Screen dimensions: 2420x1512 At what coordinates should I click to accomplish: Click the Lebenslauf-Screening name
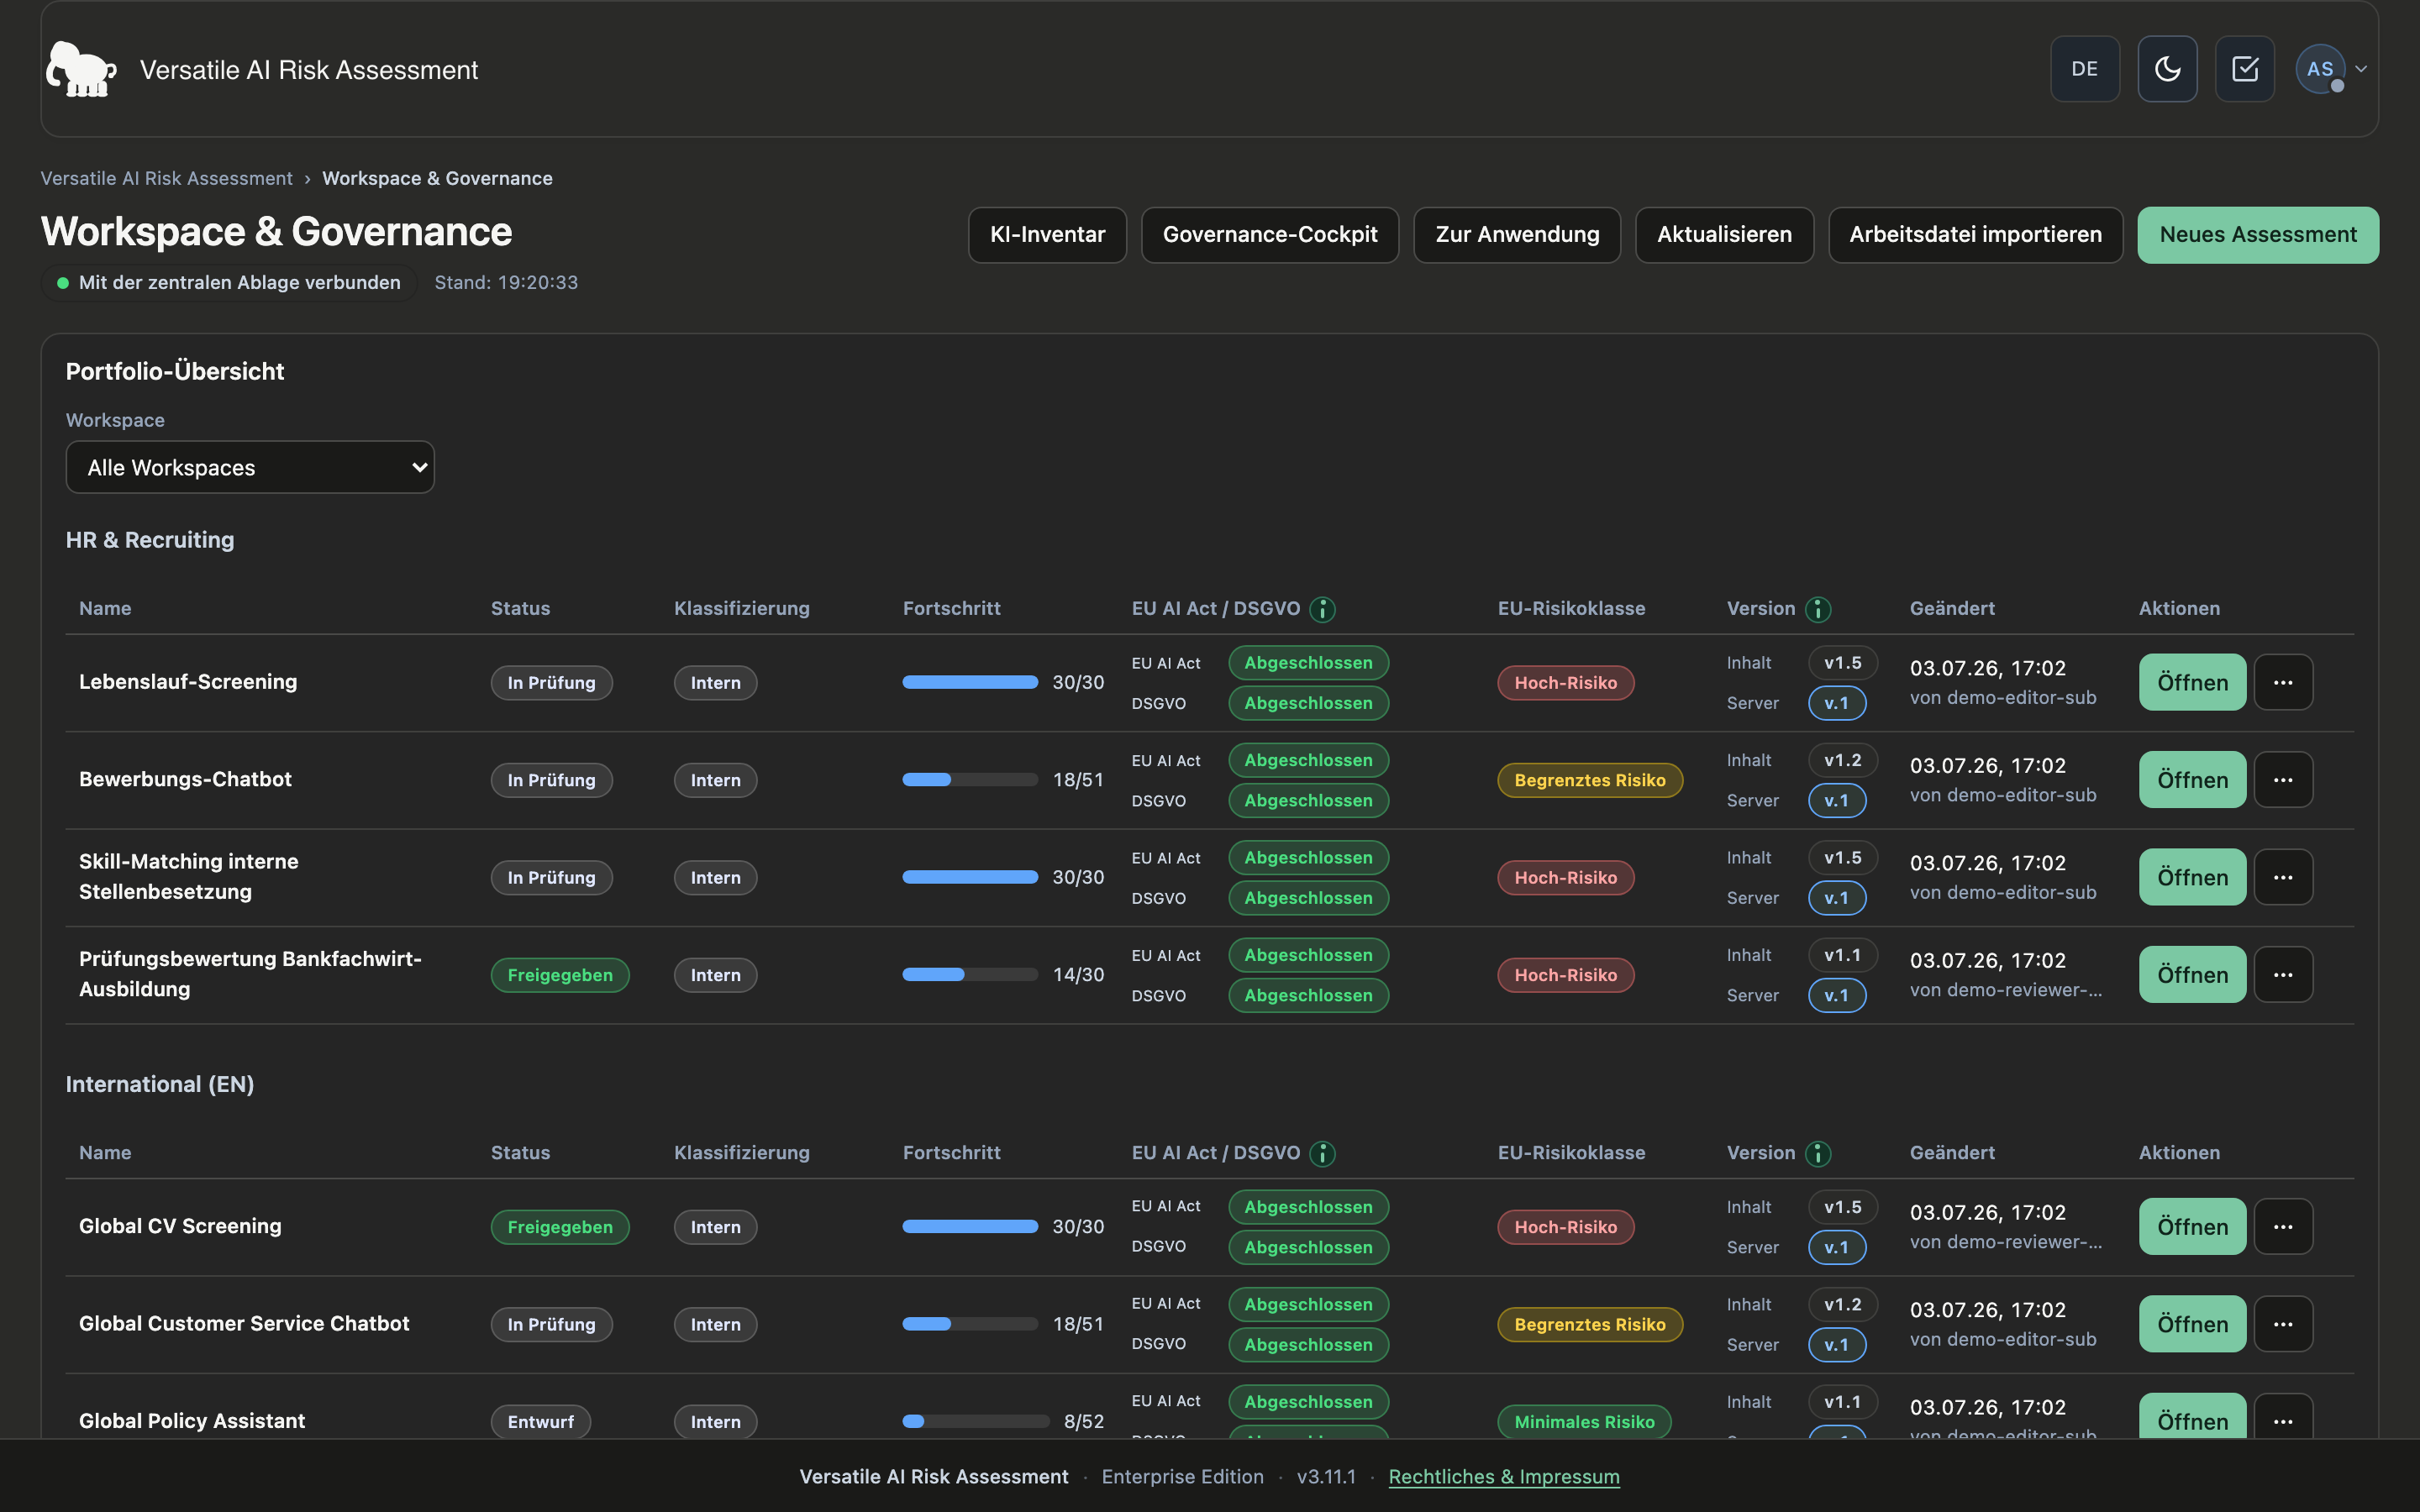pyautogui.click(x=188, y=681)
